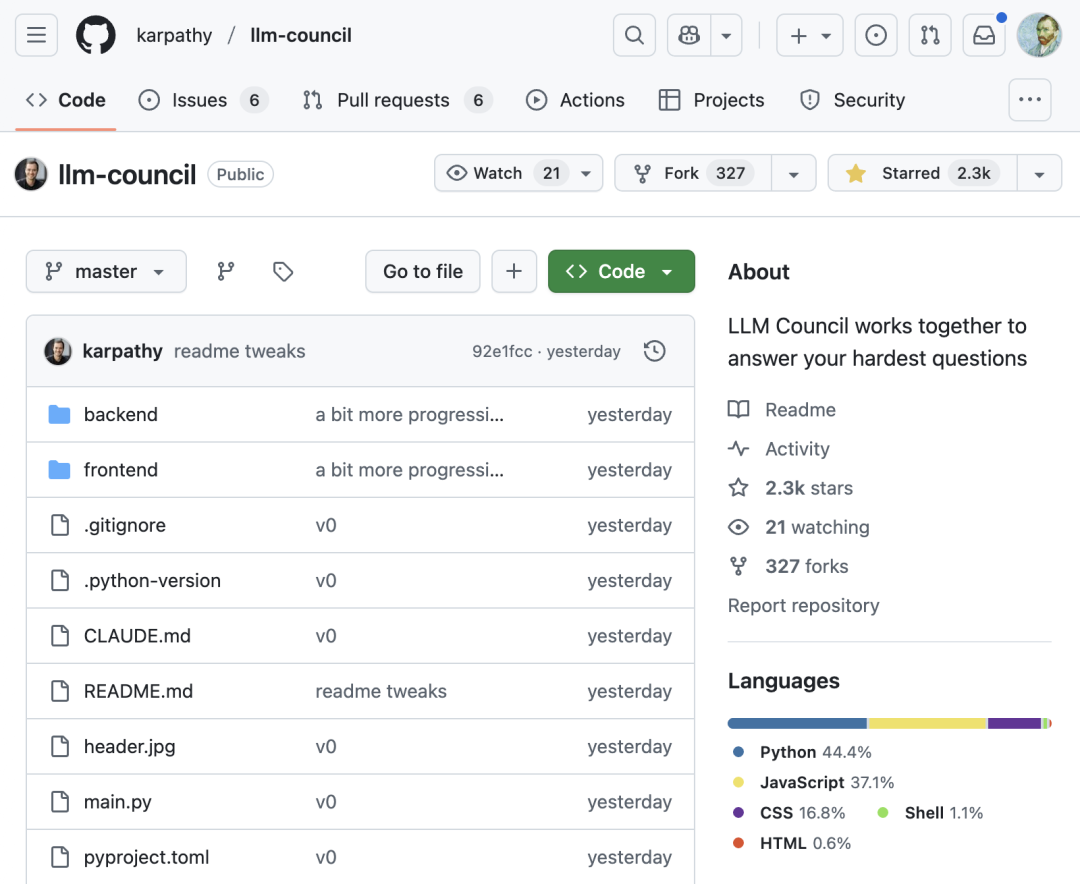Open the hamburger navigation menu
1080x884 pixels.
(x=37, y=35)
